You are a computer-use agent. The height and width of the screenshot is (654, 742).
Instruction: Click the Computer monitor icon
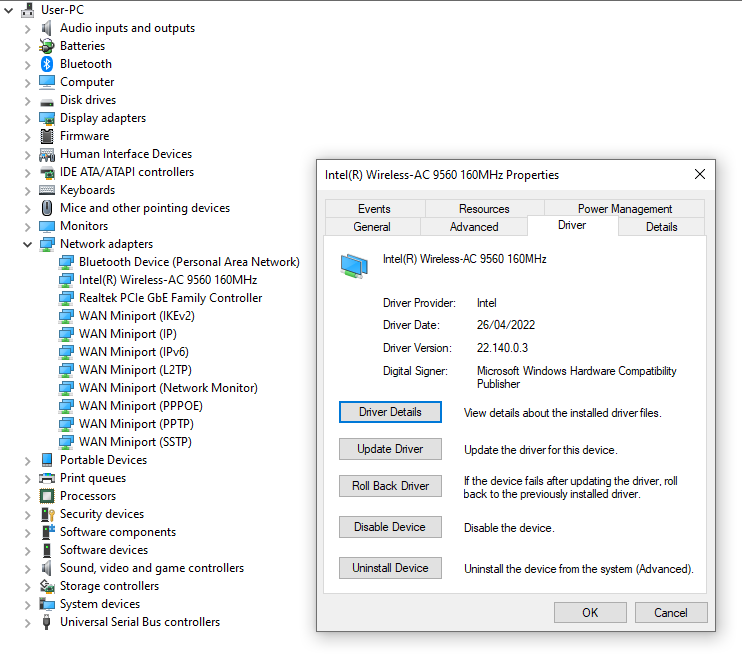coord(46,82)
